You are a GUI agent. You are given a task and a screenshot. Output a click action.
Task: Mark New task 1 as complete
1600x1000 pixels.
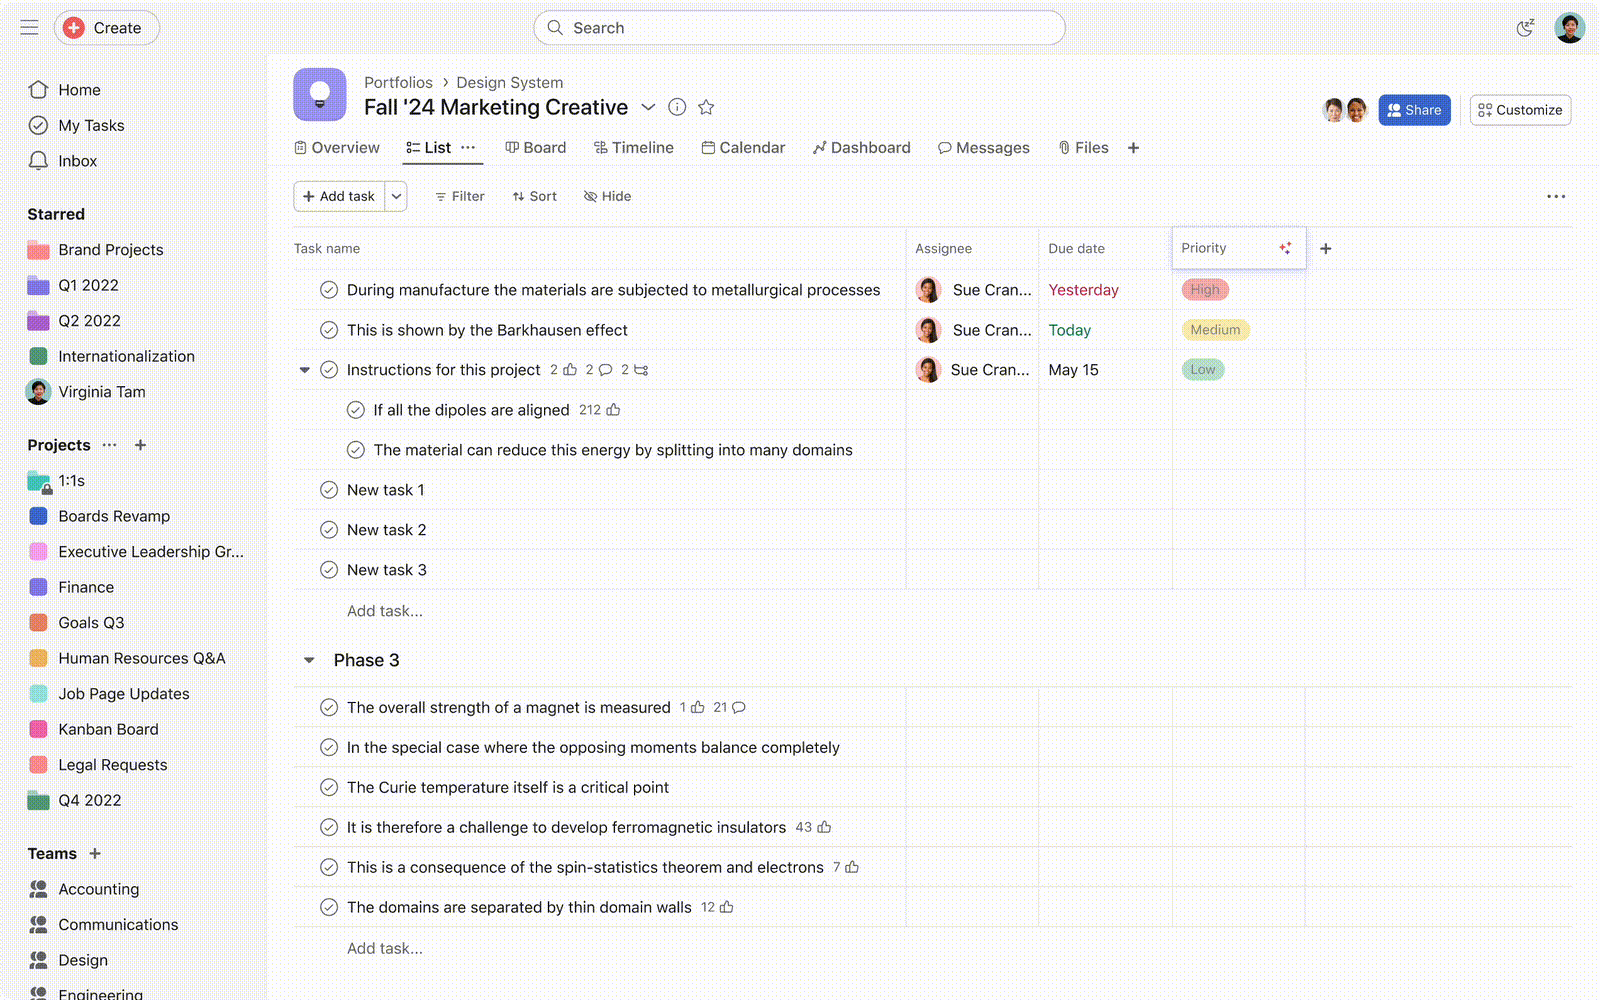(x=328, y=489)
